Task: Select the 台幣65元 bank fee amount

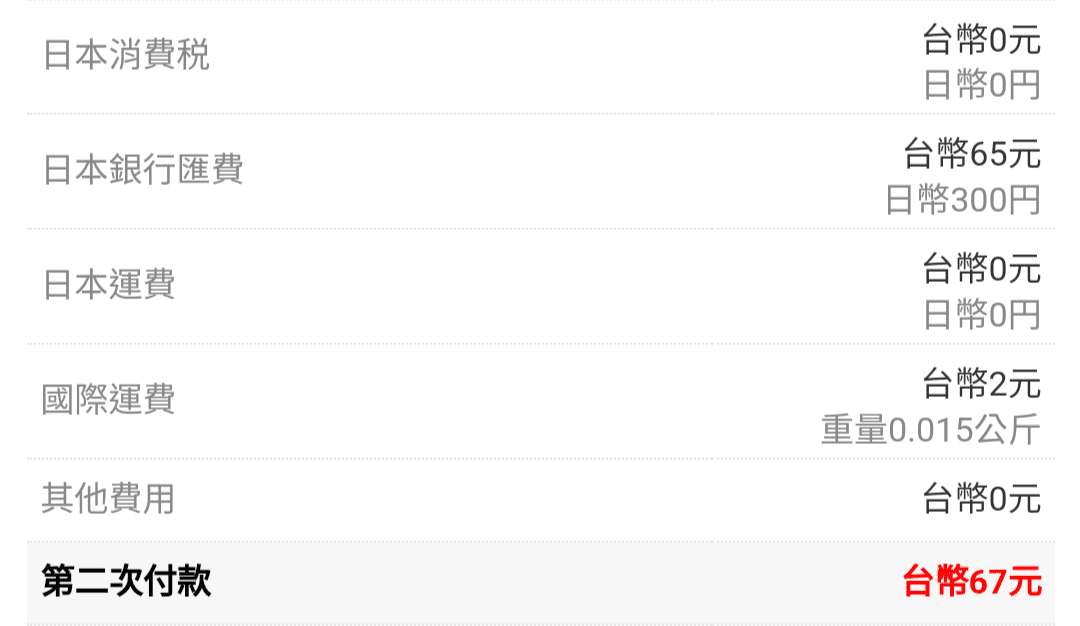Action: [972, 154]
